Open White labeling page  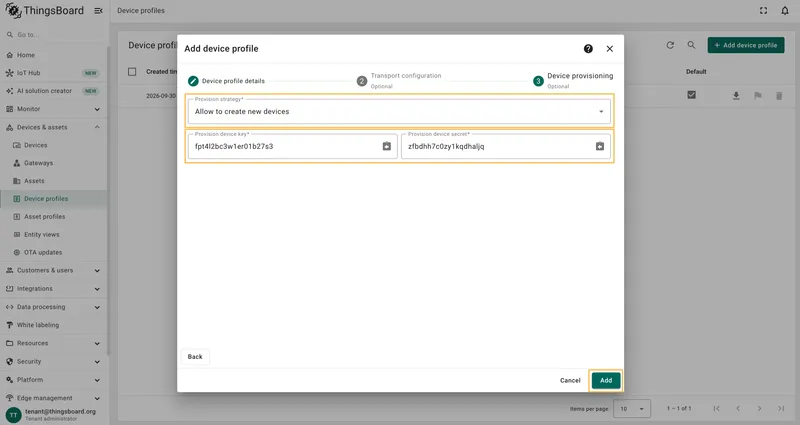click(x=54, y=325)
